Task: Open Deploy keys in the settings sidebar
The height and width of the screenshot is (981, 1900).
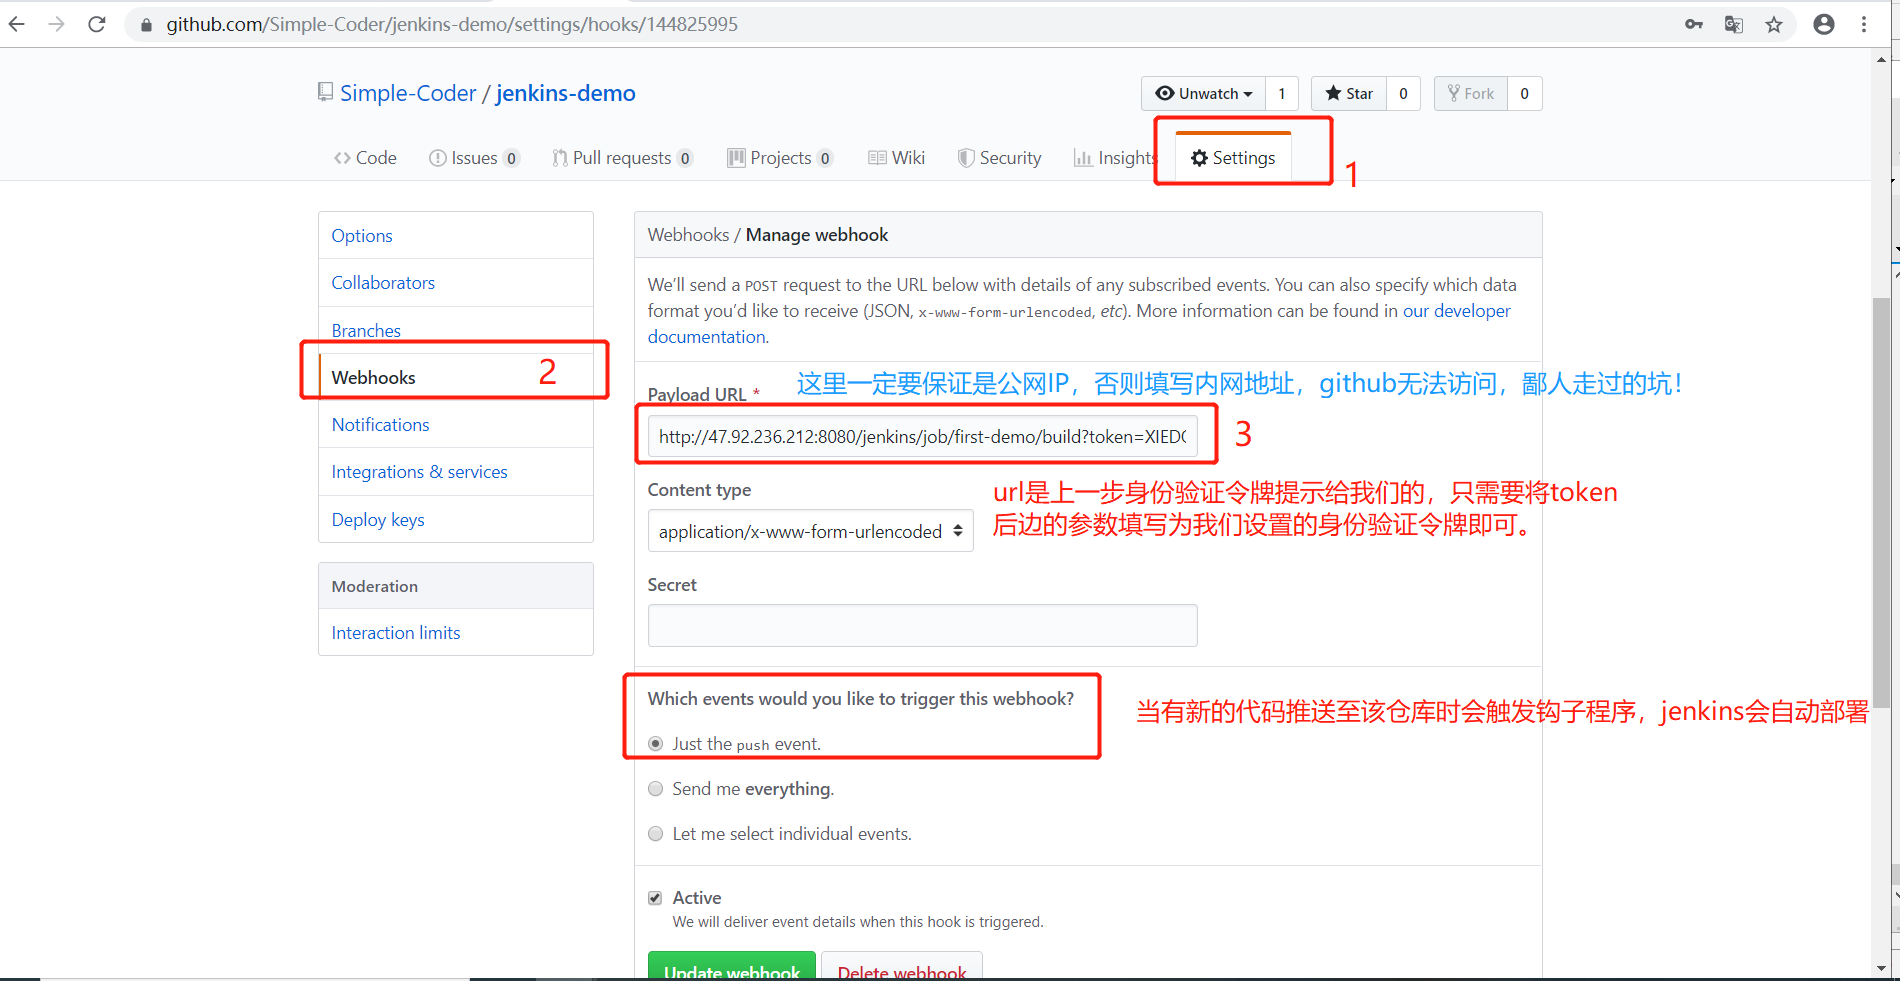Action: coord(456,520)
